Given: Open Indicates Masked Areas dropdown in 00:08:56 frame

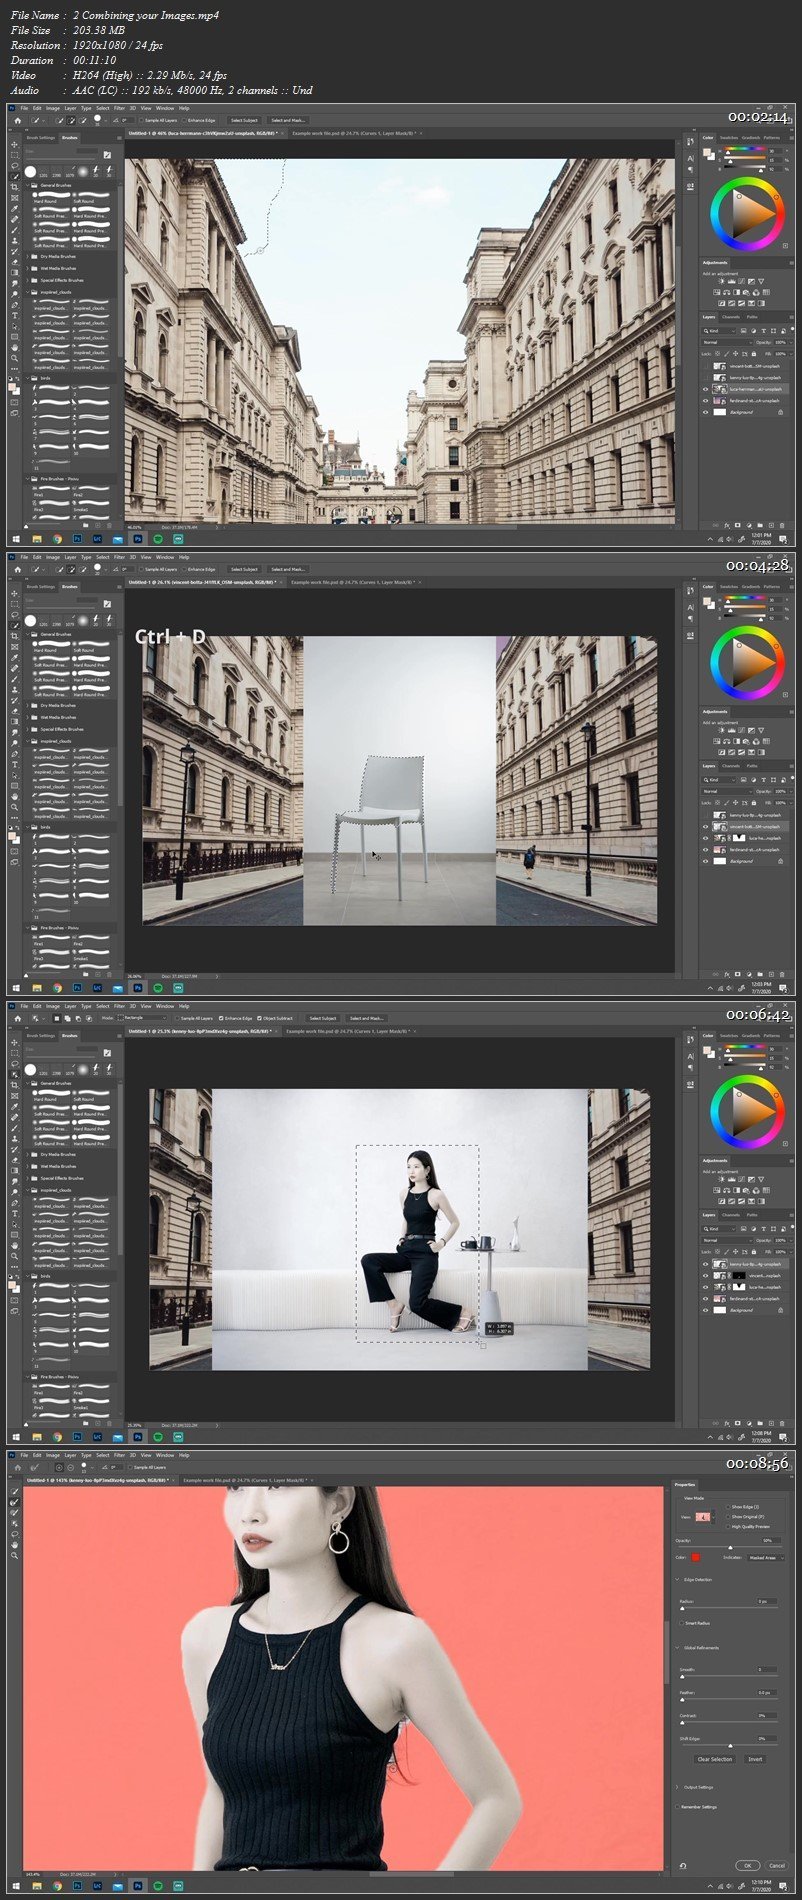Looking at the screenshot, I should tap(766, 1558).
